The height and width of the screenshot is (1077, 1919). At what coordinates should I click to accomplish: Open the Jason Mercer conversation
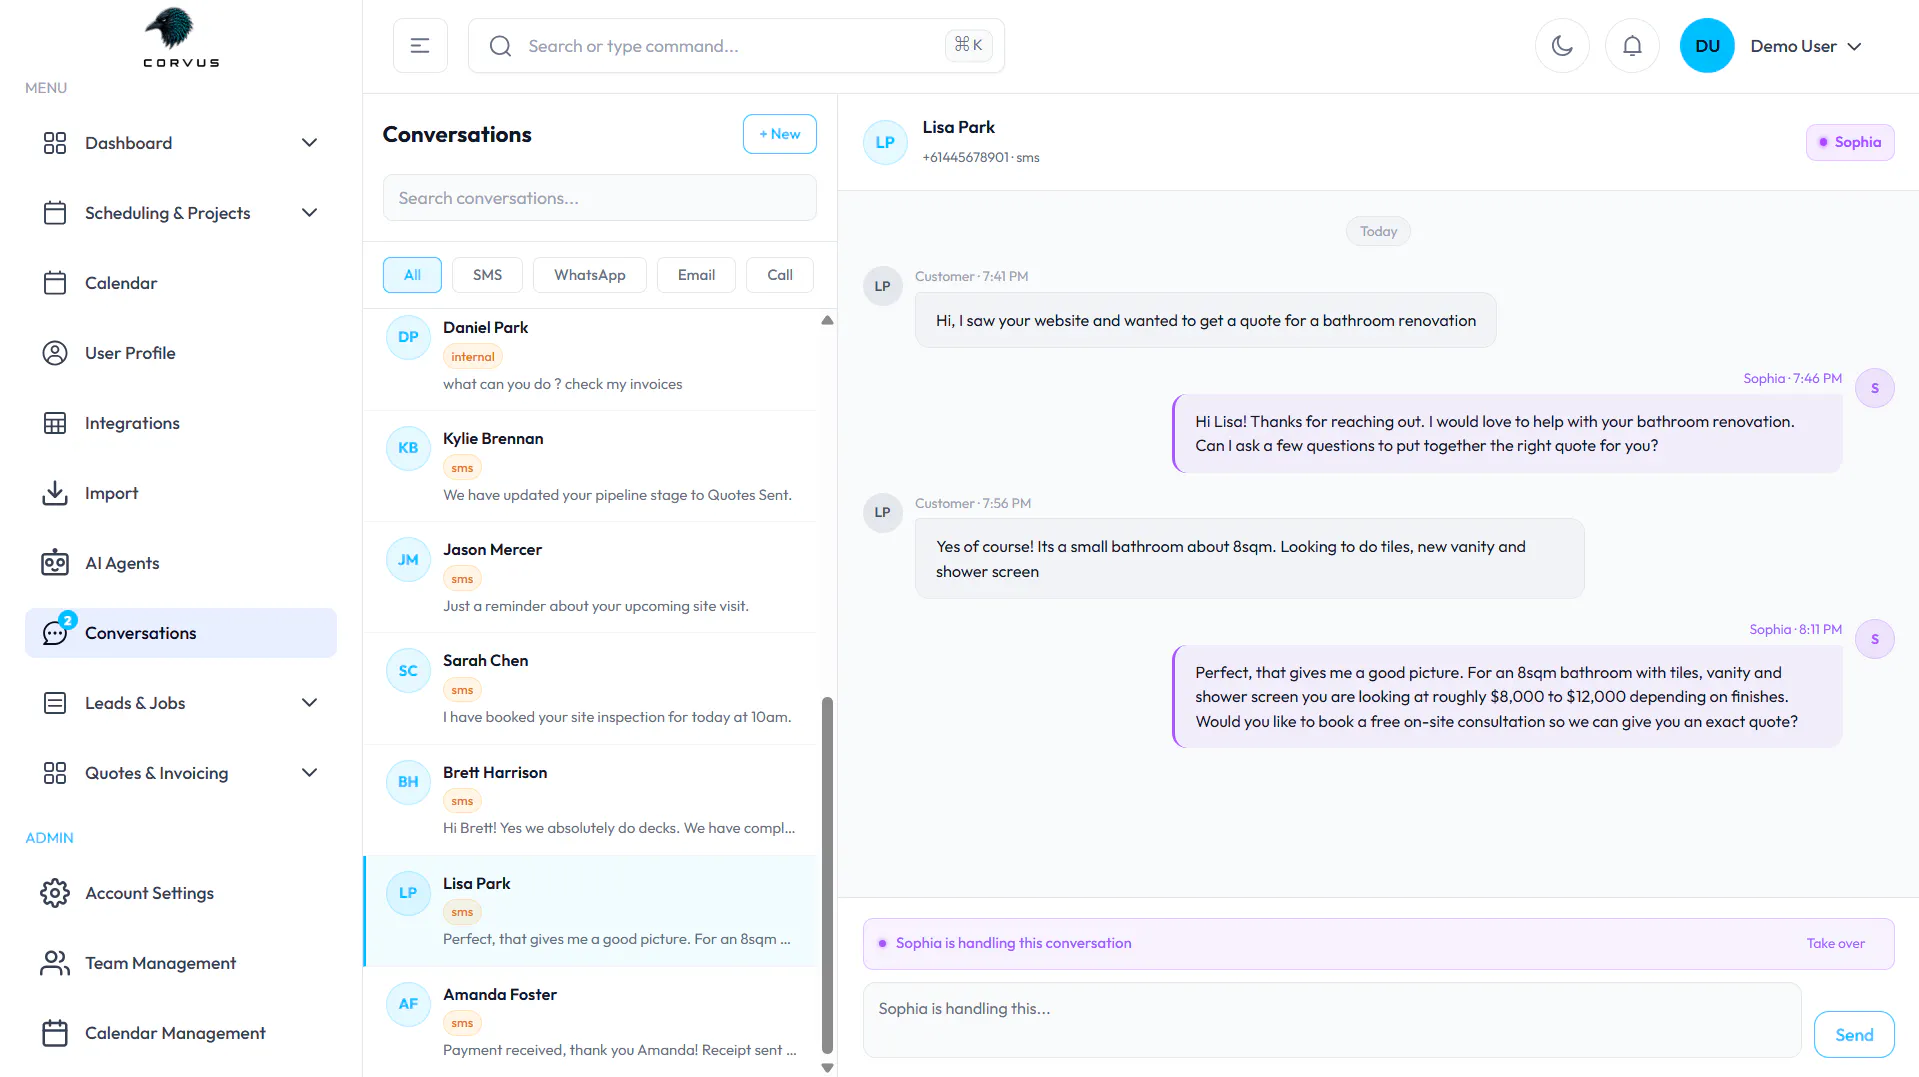[590, 577]
